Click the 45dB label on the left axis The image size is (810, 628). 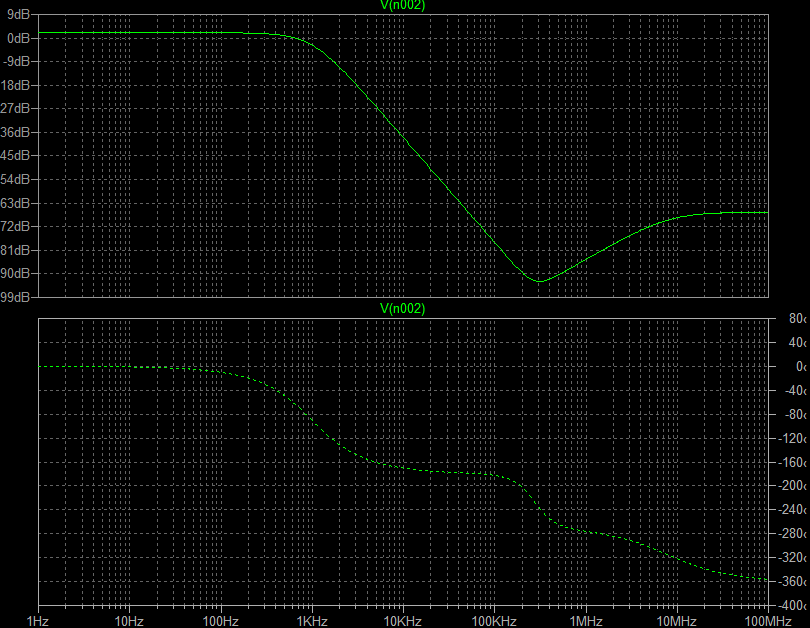click(x=17, y=155)
